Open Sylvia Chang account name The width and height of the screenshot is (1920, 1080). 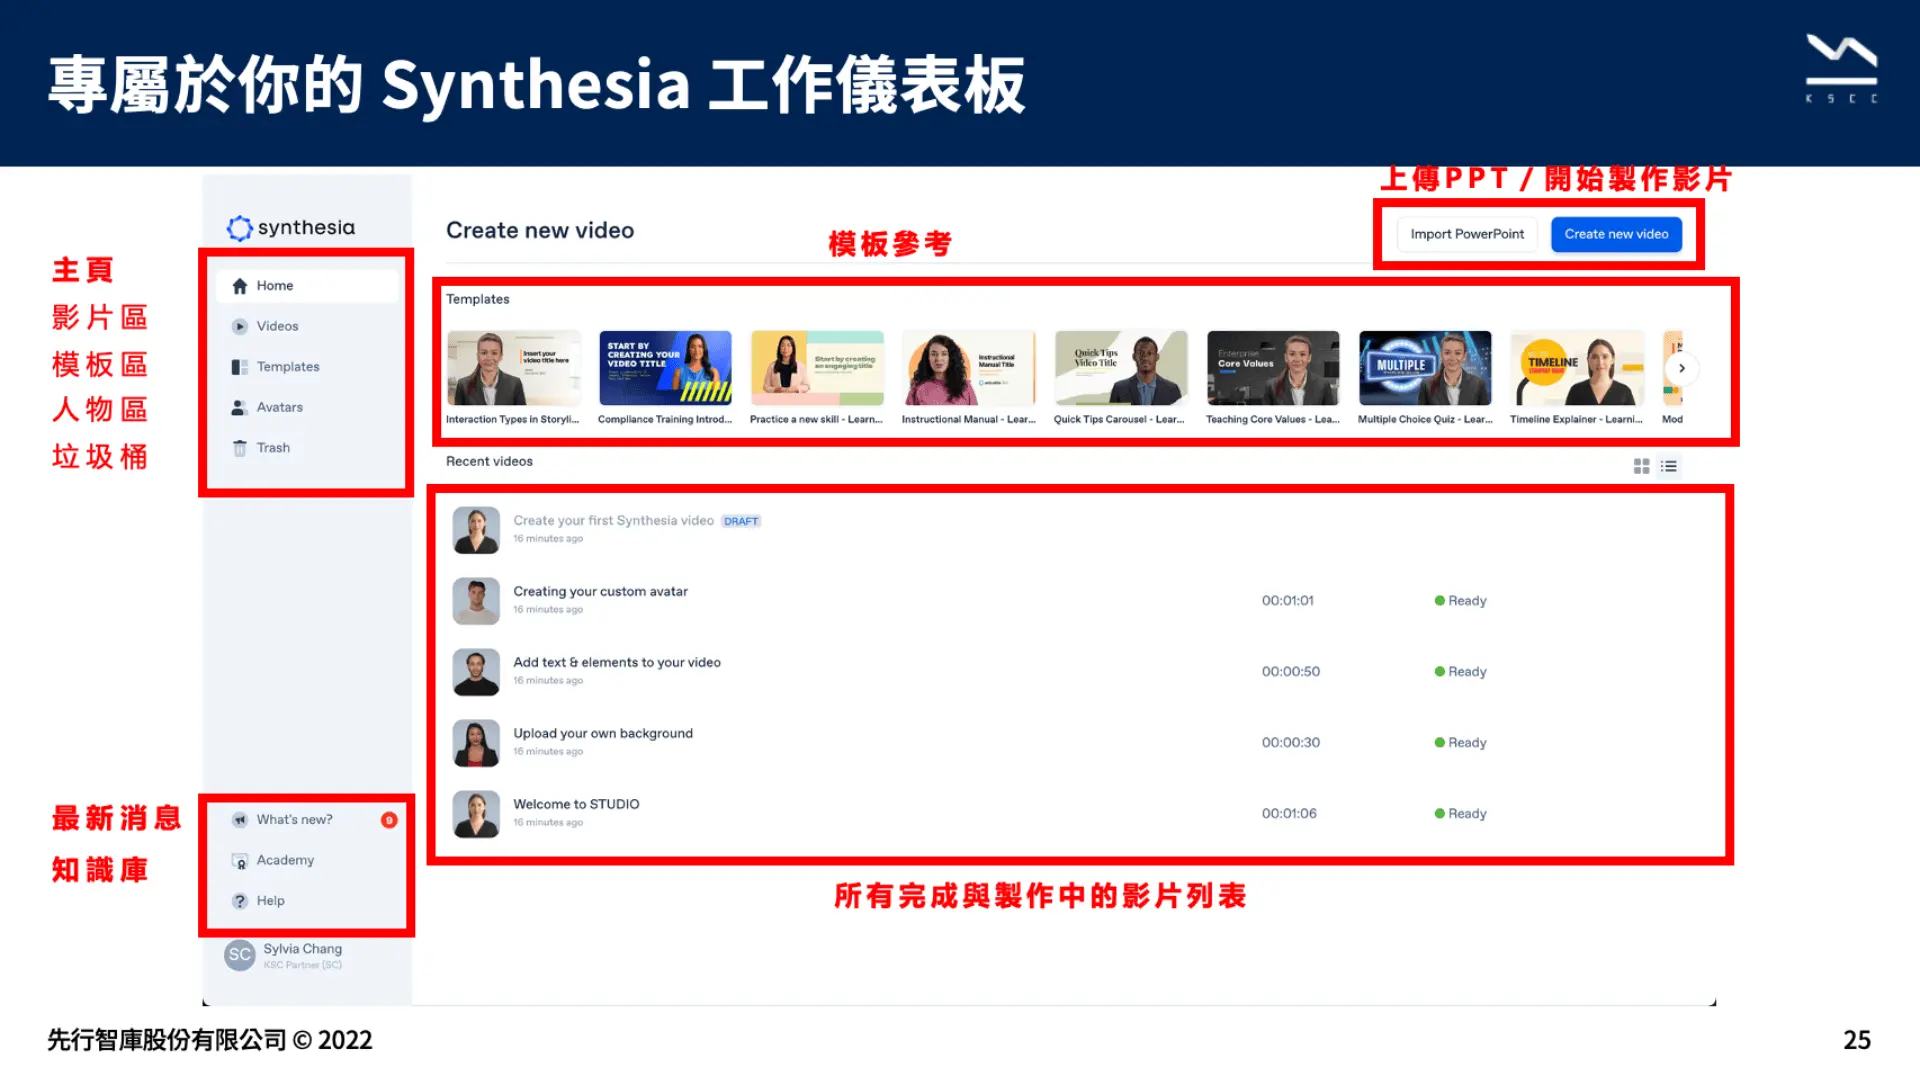pos(303,949)
